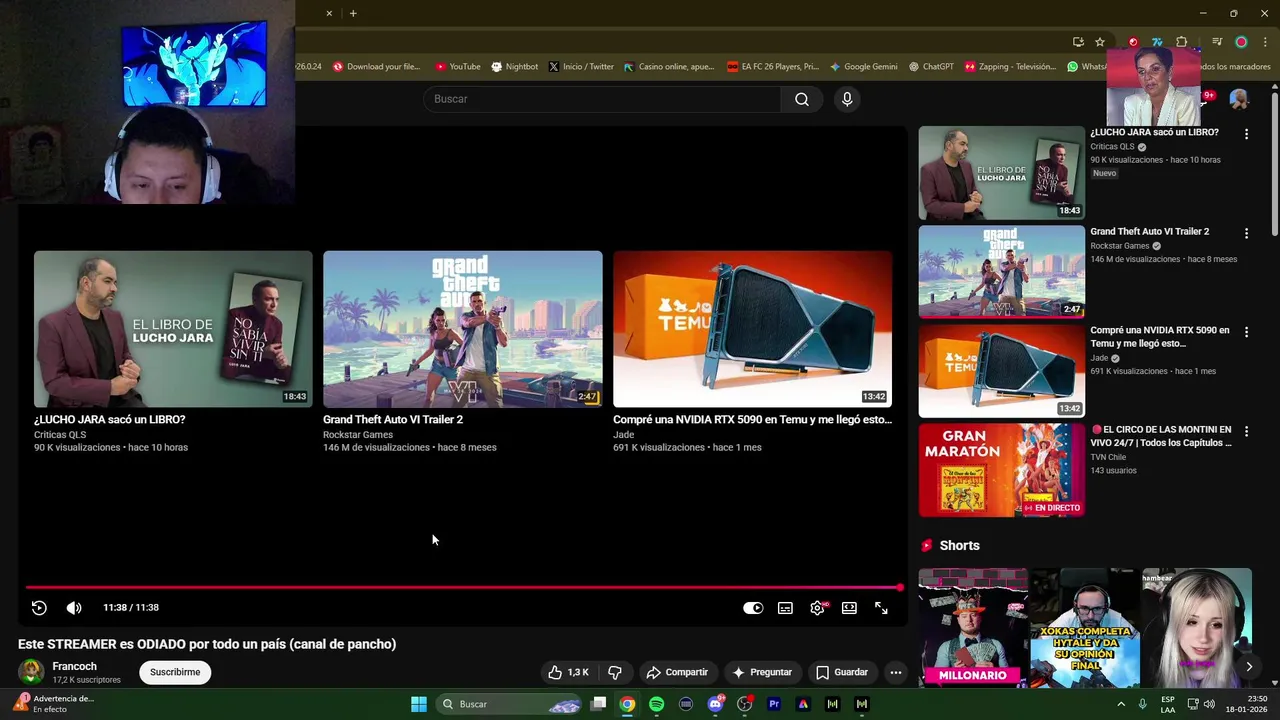The height and width of the screenshot is (720, 1280).
Task: Activate voice search microphone icon
Action: tap(847, 99)
